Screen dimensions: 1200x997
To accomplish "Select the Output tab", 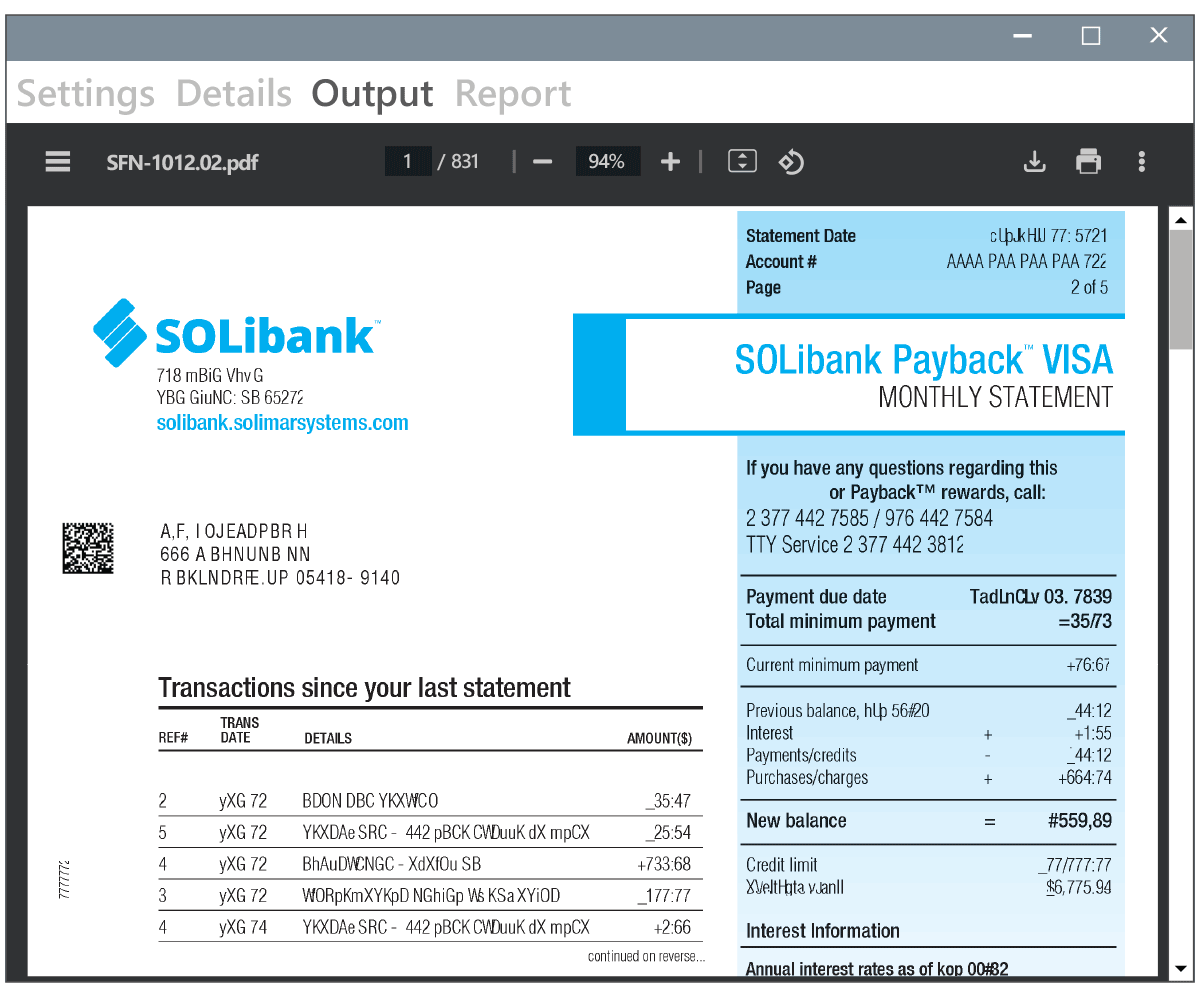I will 372,94.
